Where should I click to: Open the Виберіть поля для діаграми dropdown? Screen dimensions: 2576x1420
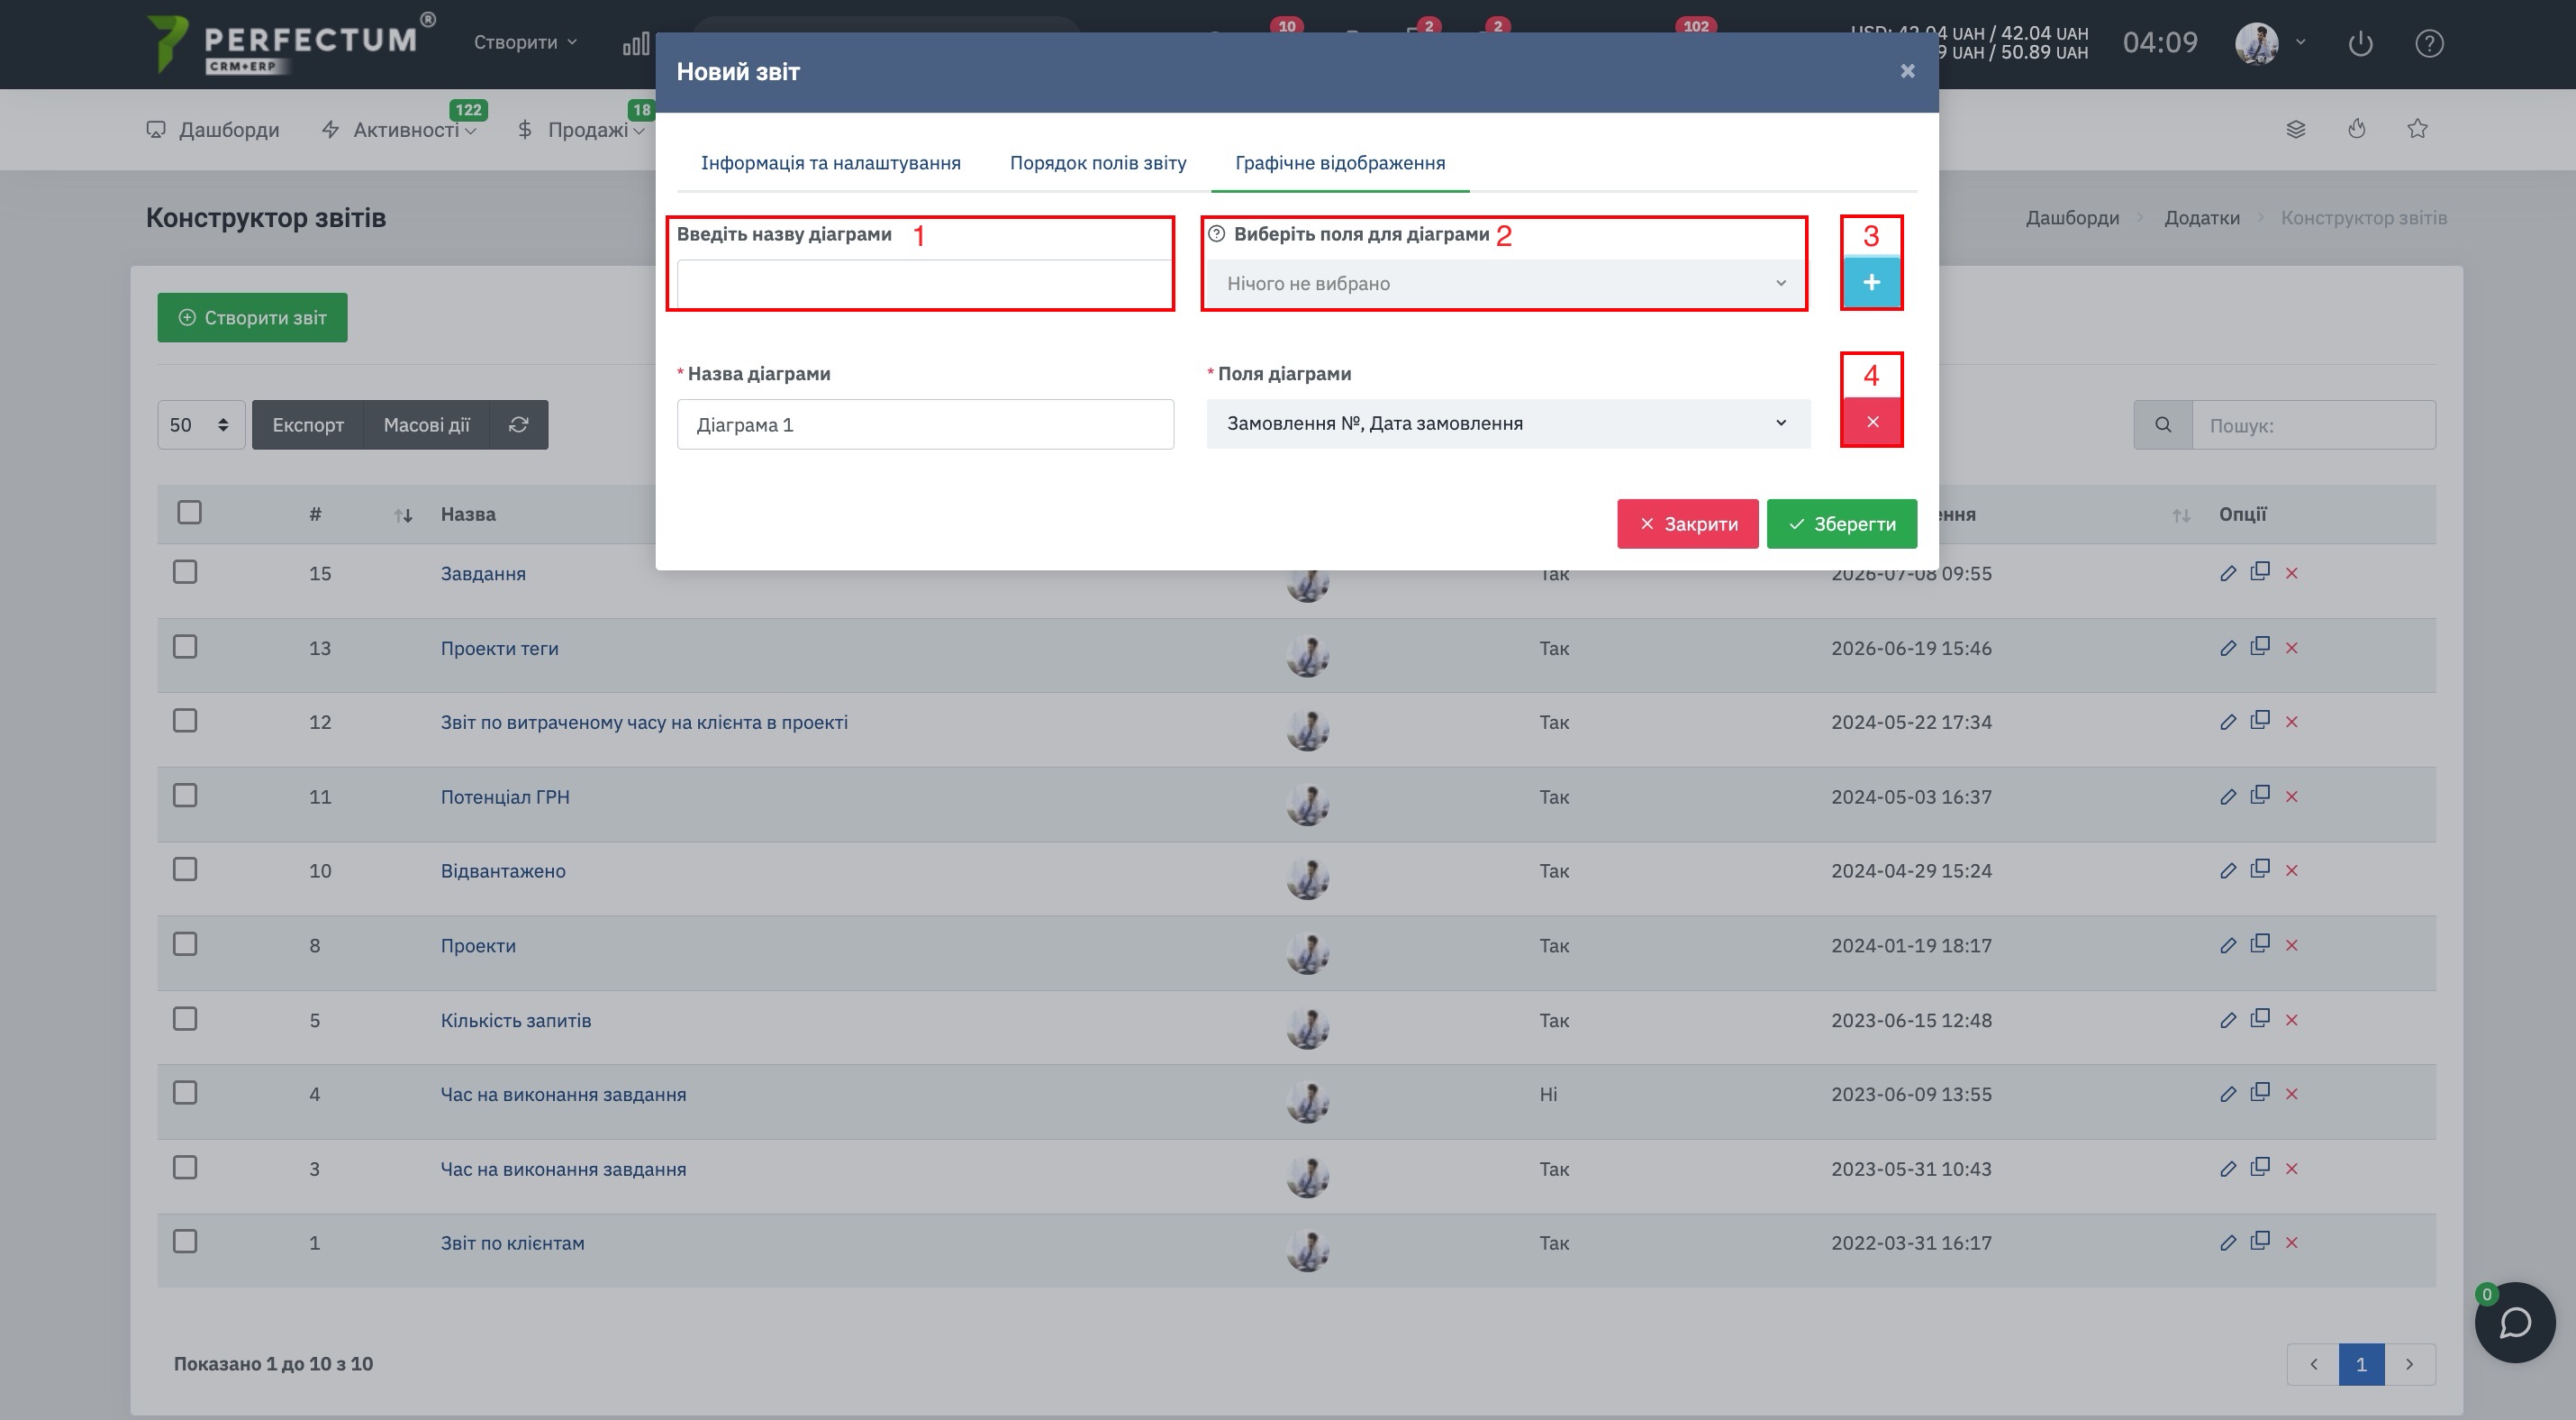click(1506, 284)
